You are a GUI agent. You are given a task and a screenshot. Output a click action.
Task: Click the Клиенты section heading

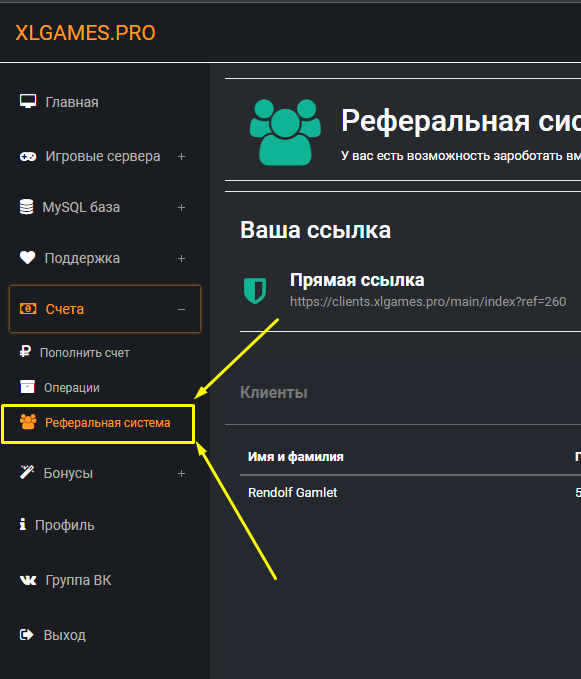(x=274, y=392)
